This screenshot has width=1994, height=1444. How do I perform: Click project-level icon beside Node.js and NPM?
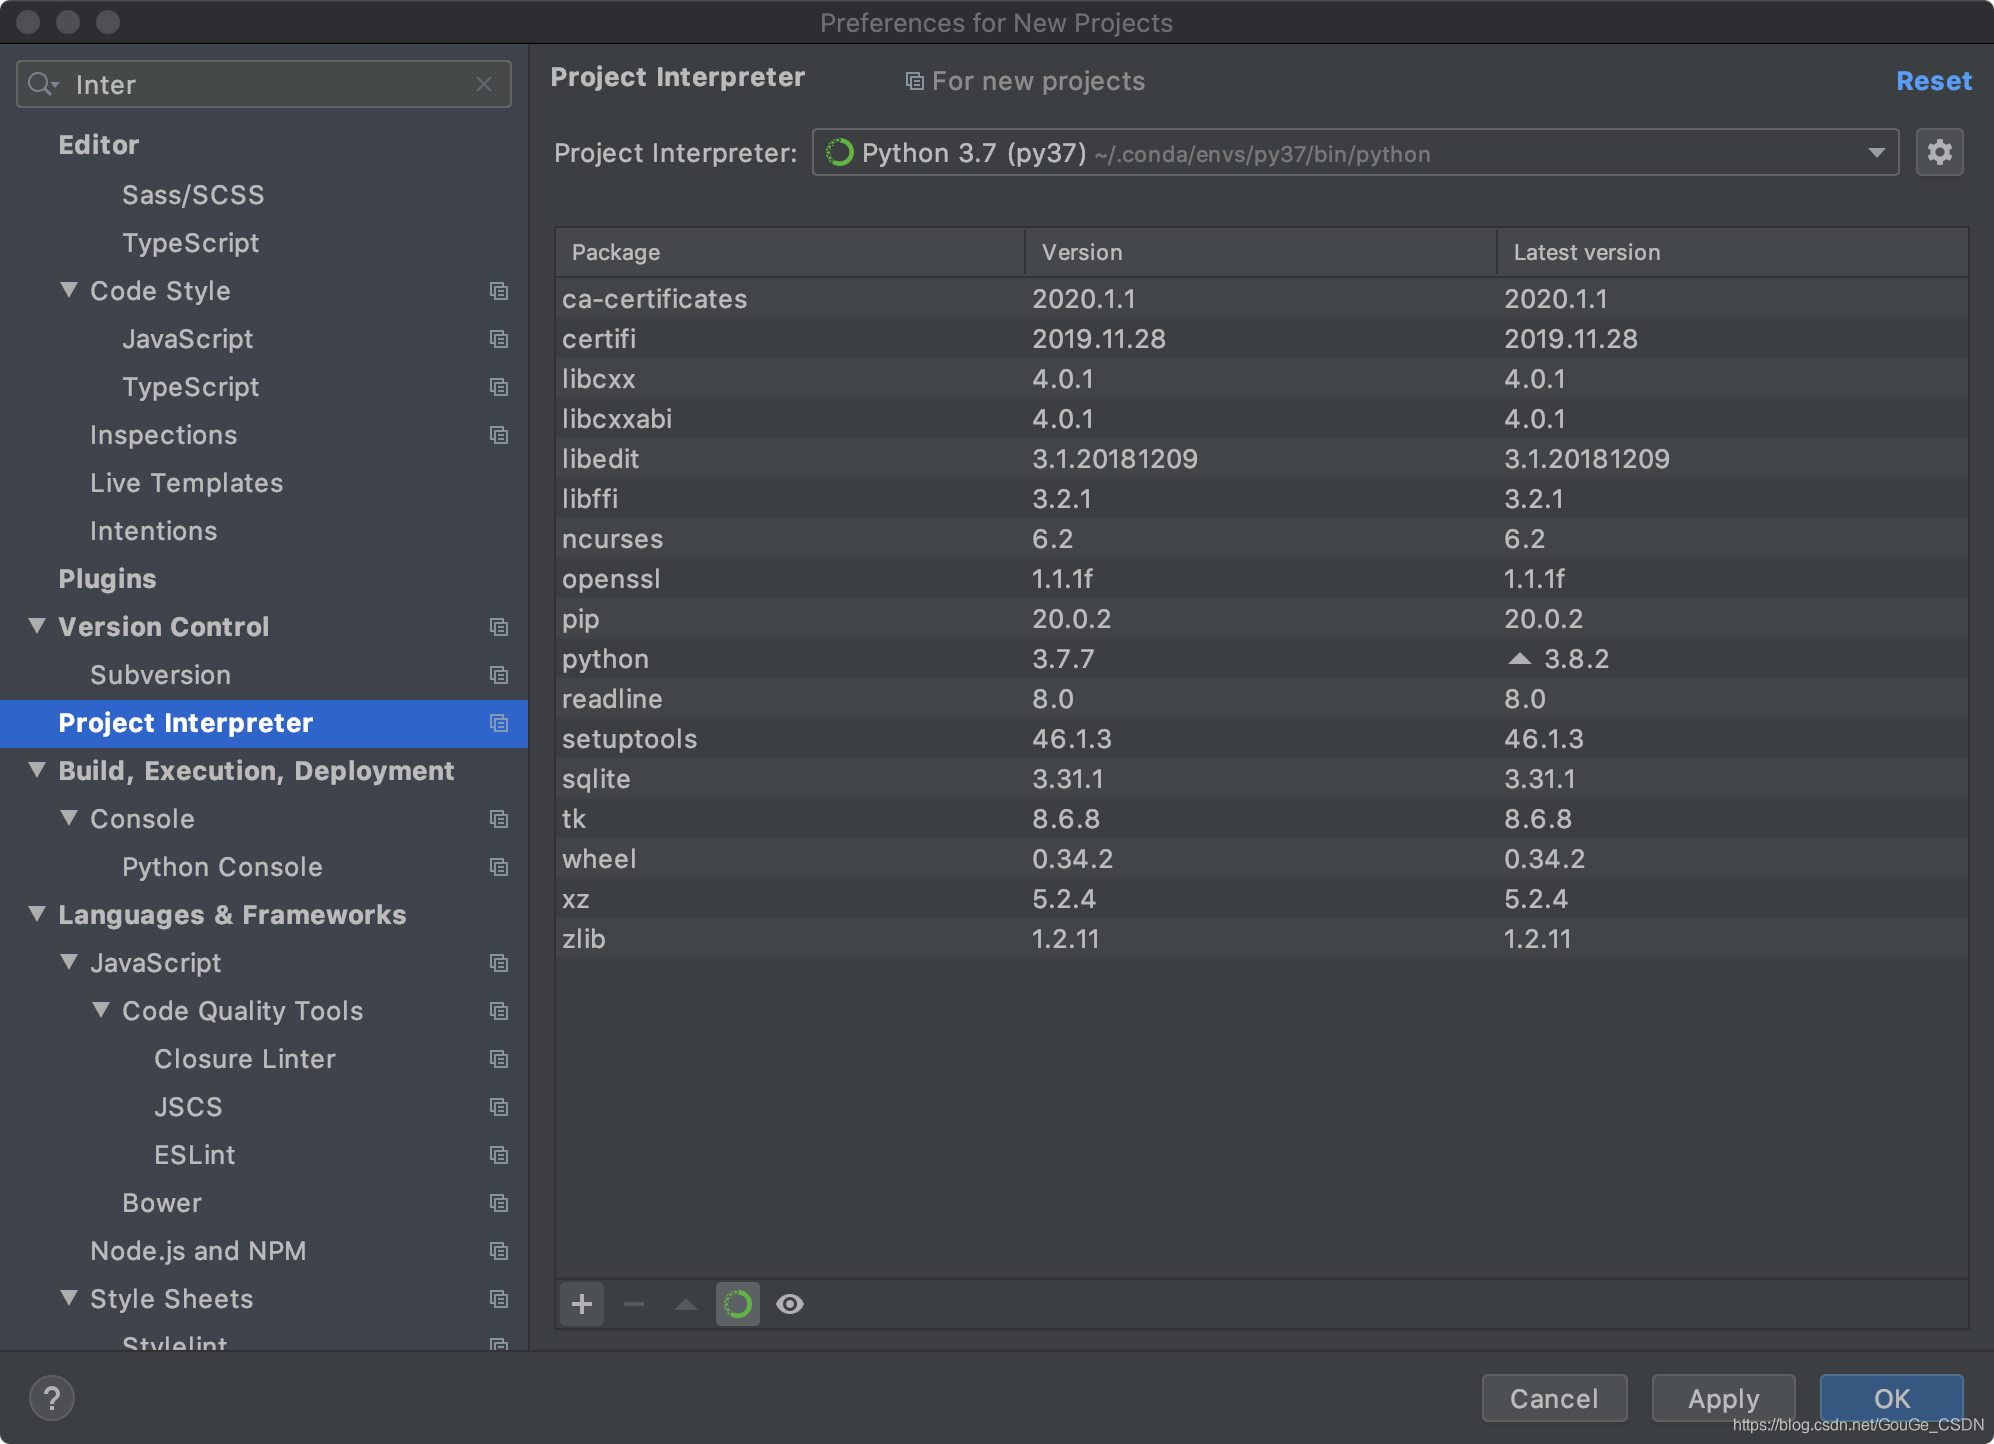tap(499, 1251)
